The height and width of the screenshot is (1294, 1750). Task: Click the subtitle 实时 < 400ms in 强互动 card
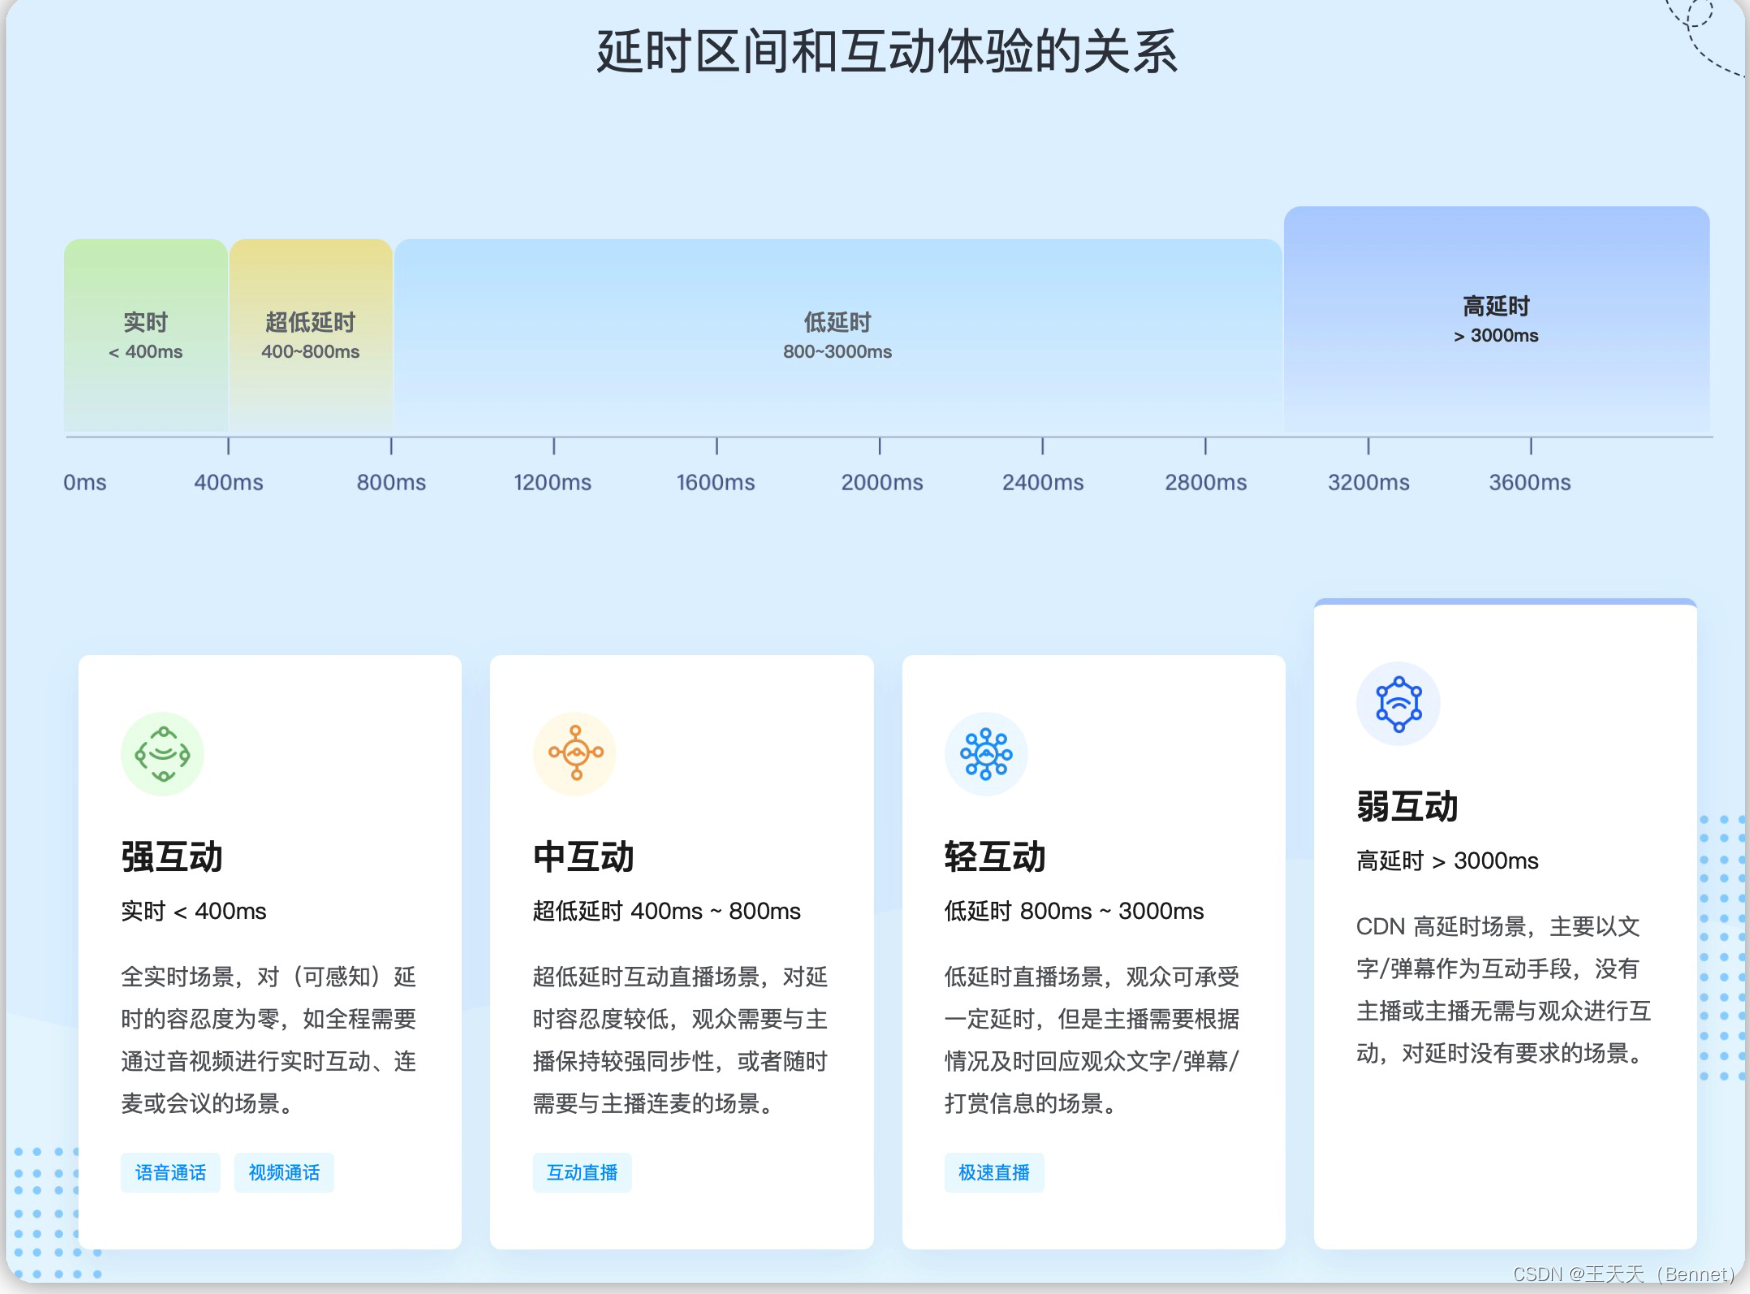(194, 911)
